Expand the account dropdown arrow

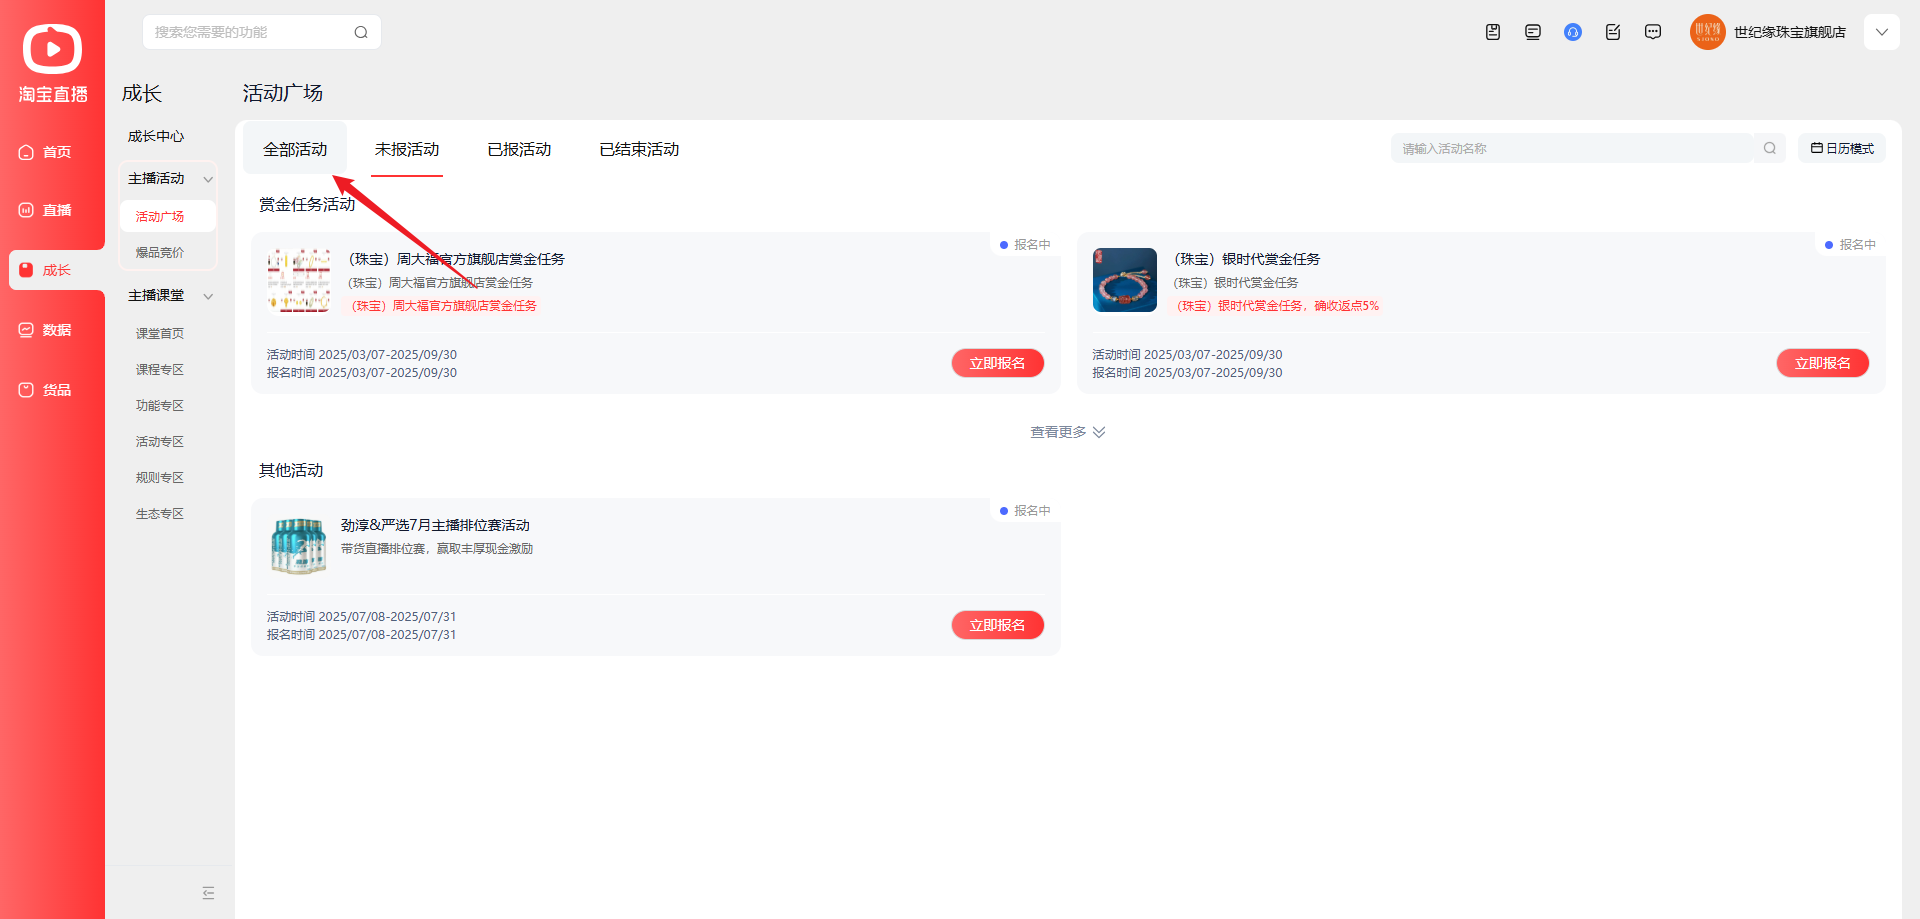coord(1881,32)
